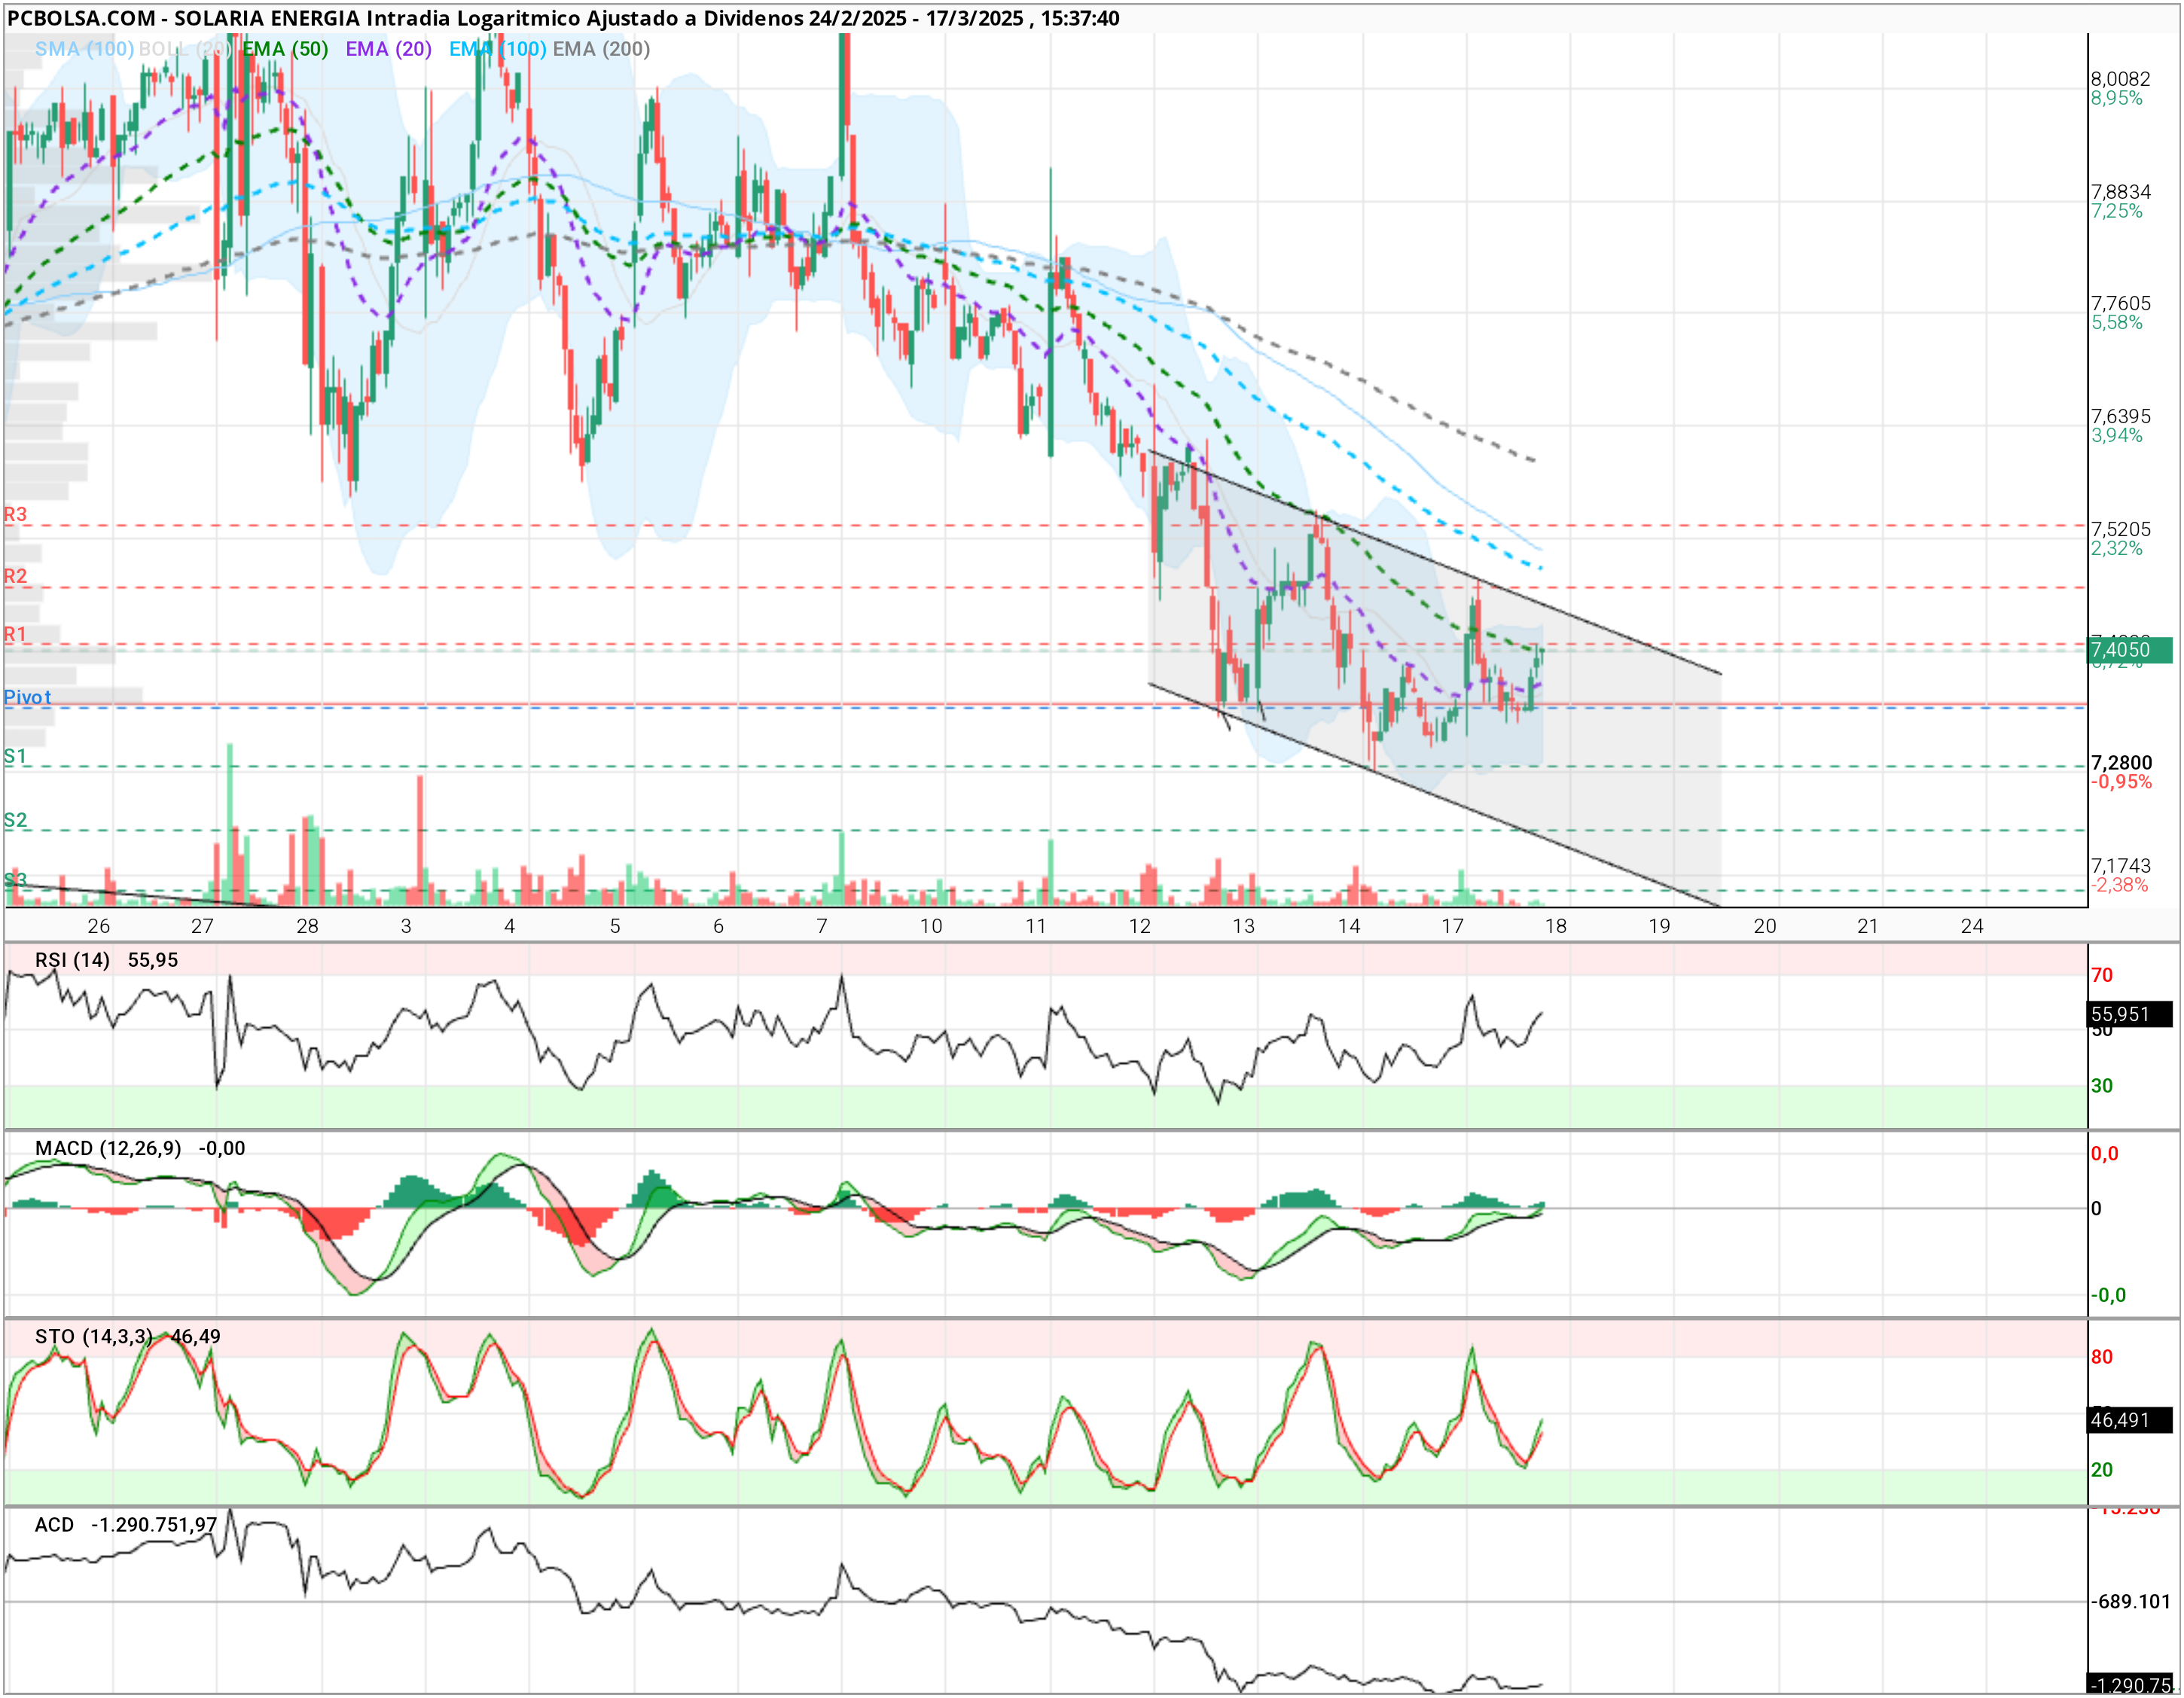Click the R1 resistance label
Screen dimensions: 2184x1698
[x=15, y=634]
